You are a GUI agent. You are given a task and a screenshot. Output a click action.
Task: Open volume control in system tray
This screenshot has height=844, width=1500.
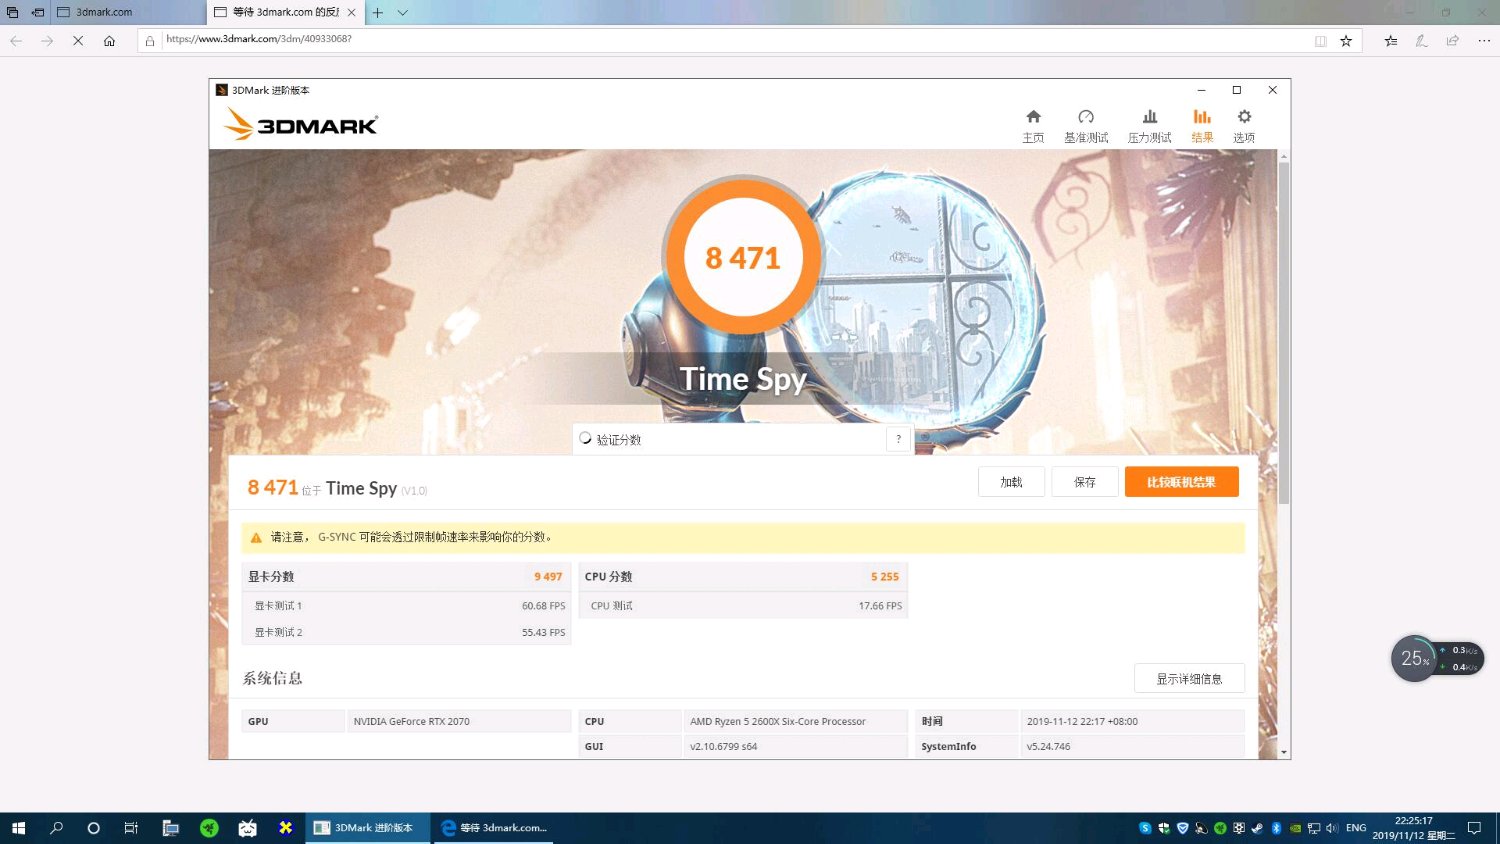(1332, 828)
